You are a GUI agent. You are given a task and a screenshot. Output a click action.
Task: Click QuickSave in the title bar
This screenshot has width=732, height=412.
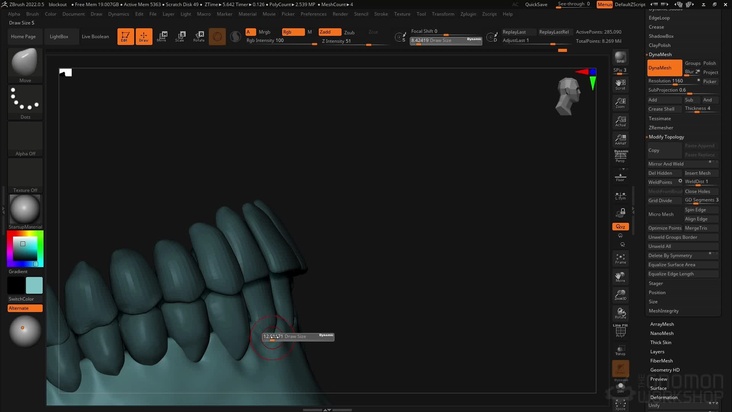coord(536,4)
